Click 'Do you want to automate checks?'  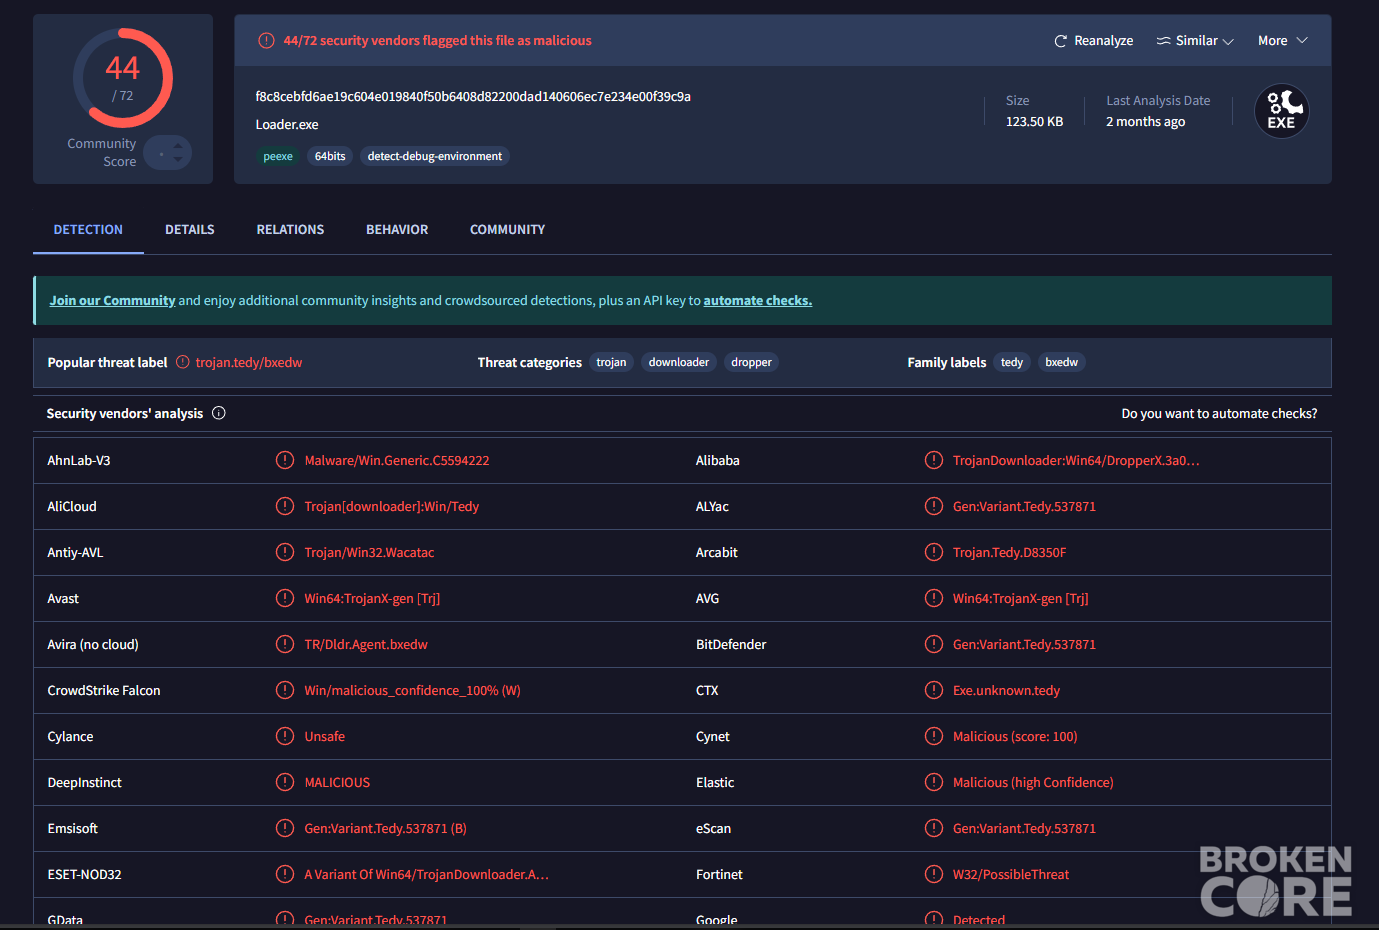point(1219,414)
